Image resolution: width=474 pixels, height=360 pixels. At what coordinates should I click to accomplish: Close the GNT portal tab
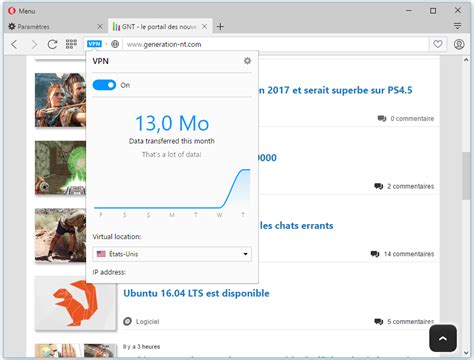(205, 26)
